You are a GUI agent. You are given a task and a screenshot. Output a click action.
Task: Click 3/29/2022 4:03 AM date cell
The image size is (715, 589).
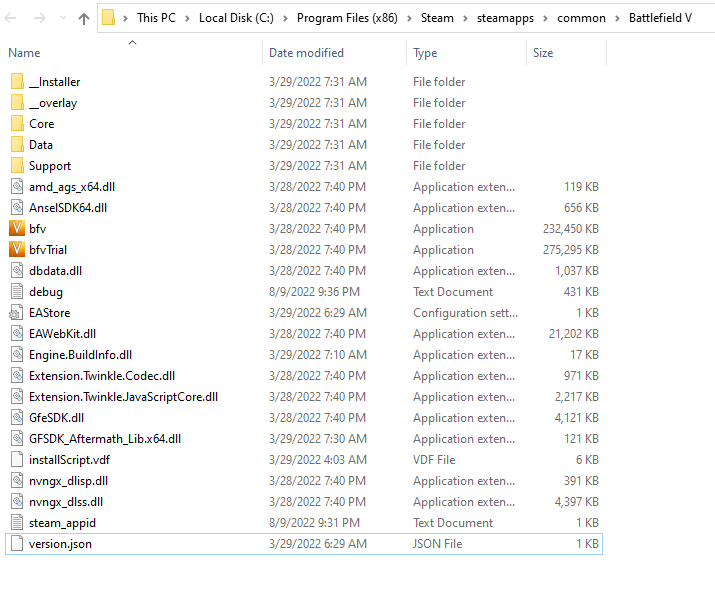(318, 460)
